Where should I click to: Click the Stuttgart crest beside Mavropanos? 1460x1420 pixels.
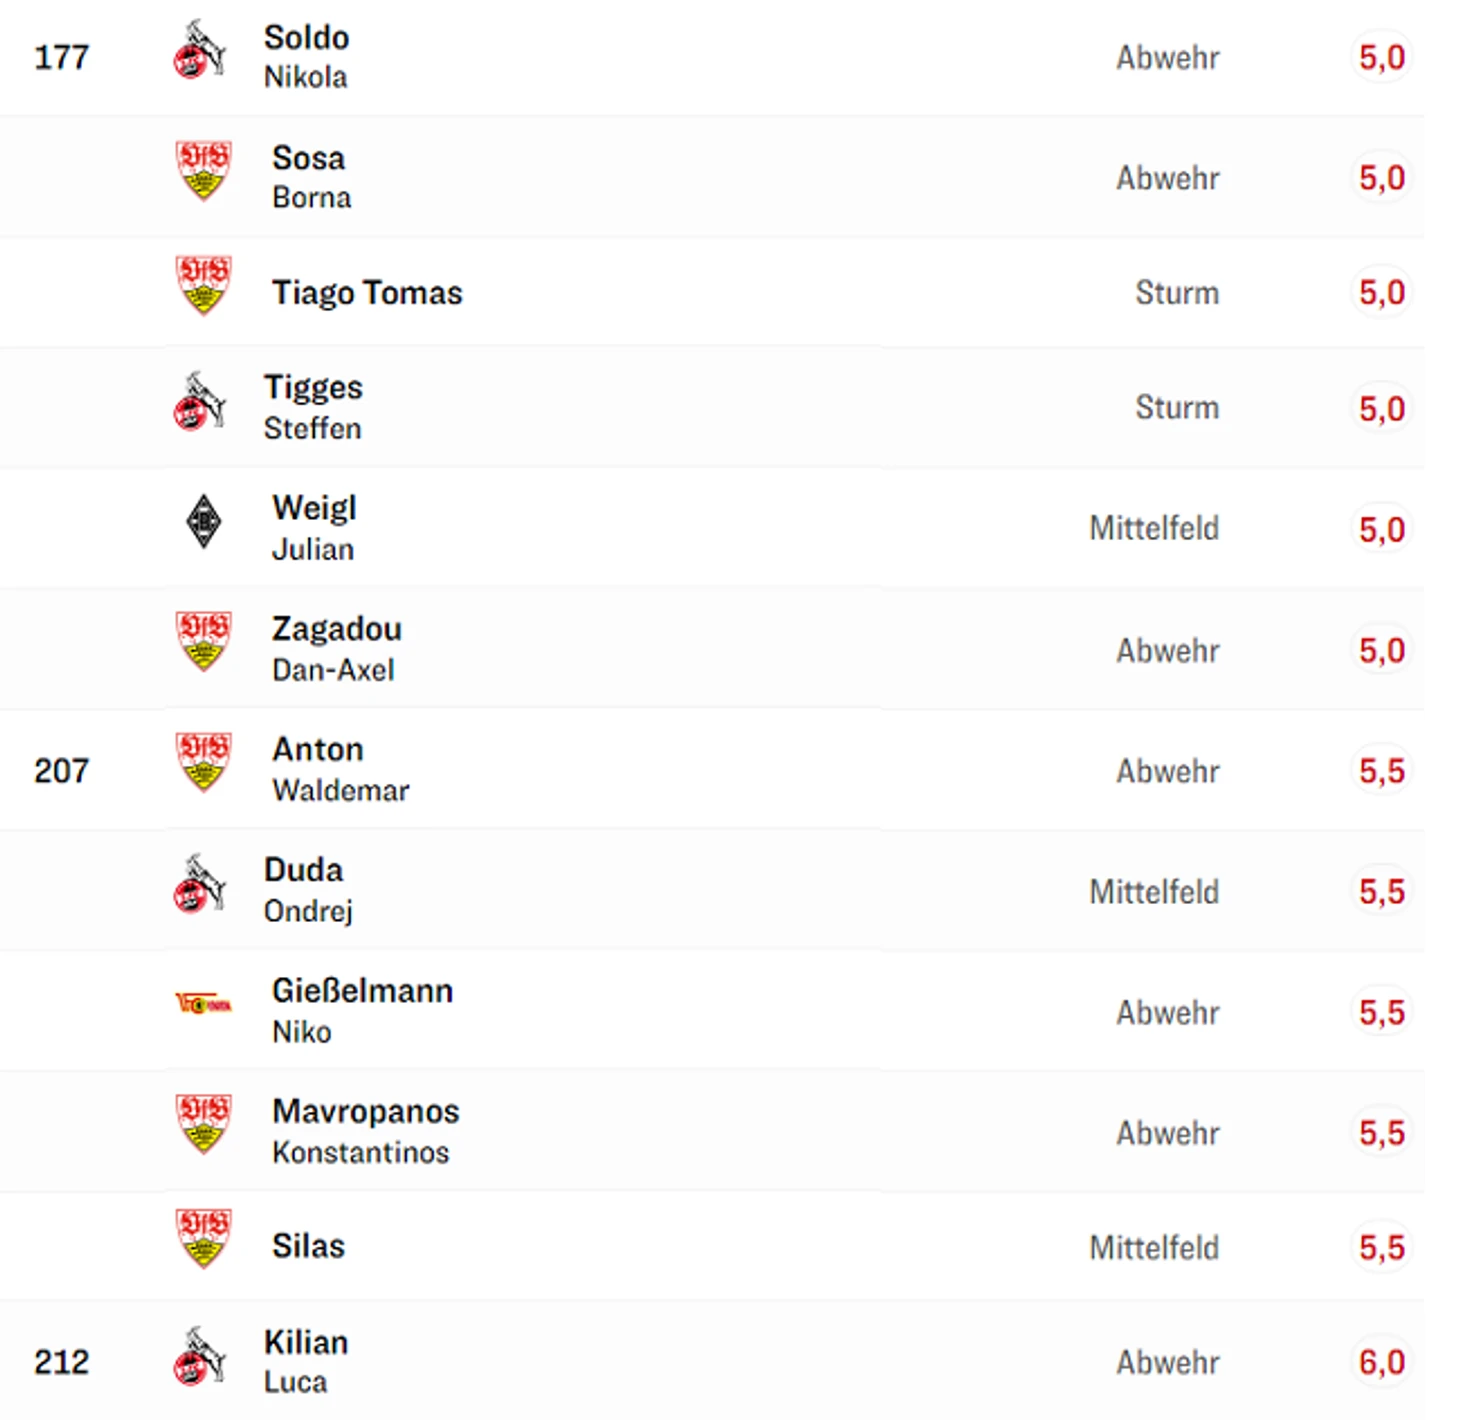click(203, 1124)
